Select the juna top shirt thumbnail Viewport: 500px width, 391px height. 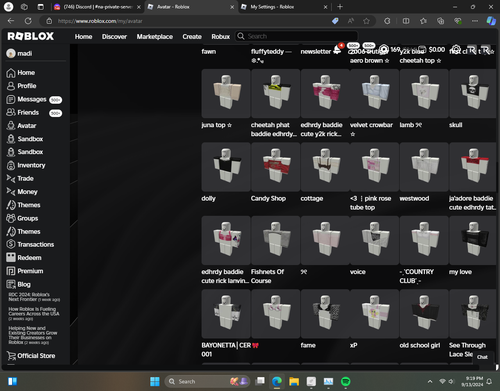click(x=226, y=93)
